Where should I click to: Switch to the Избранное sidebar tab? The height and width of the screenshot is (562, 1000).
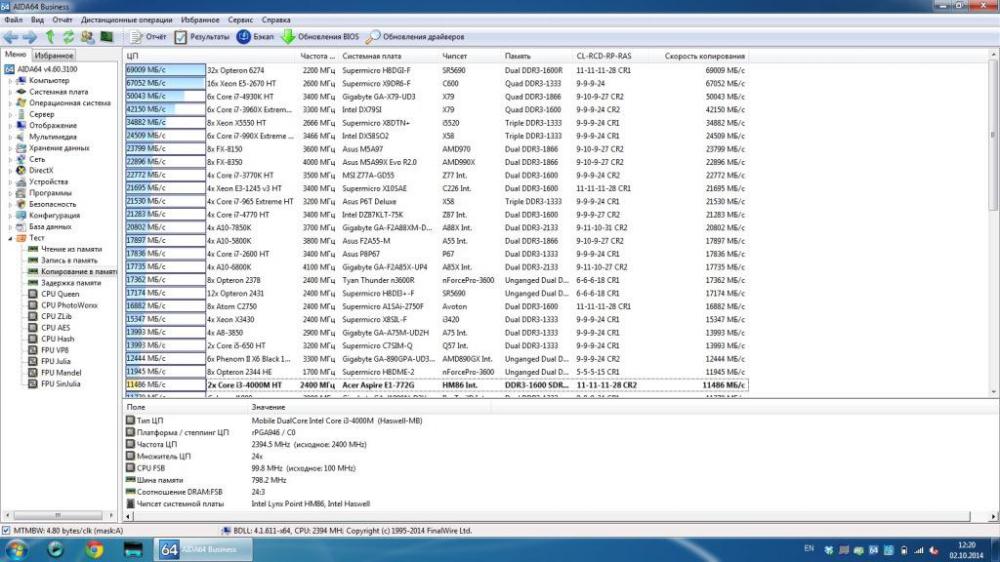[54, 55]
